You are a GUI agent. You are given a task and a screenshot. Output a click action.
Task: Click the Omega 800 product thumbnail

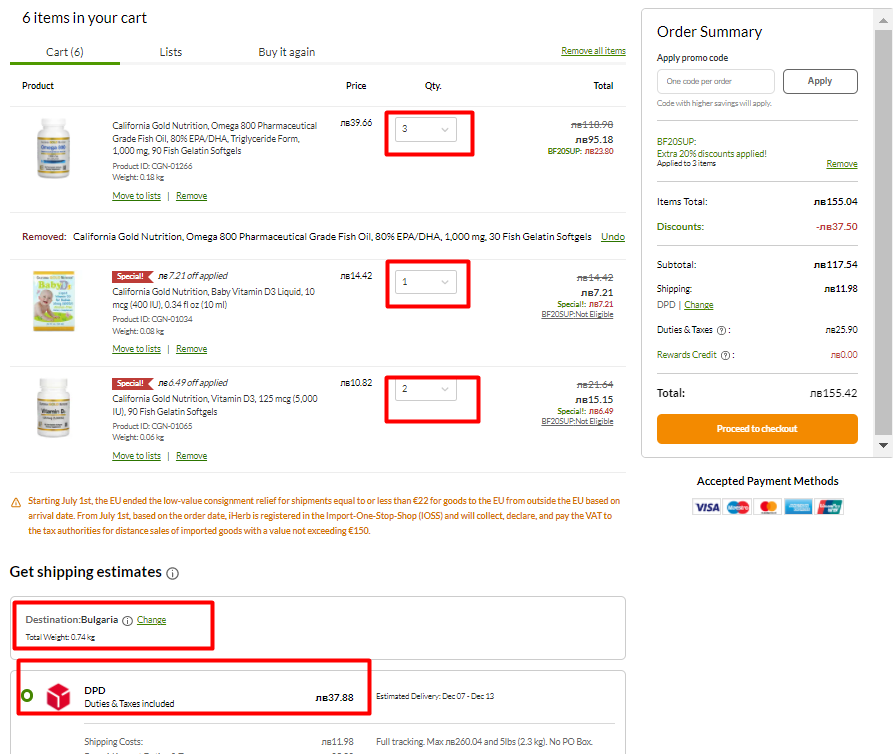pyautogui.click(x=54, y=150)
